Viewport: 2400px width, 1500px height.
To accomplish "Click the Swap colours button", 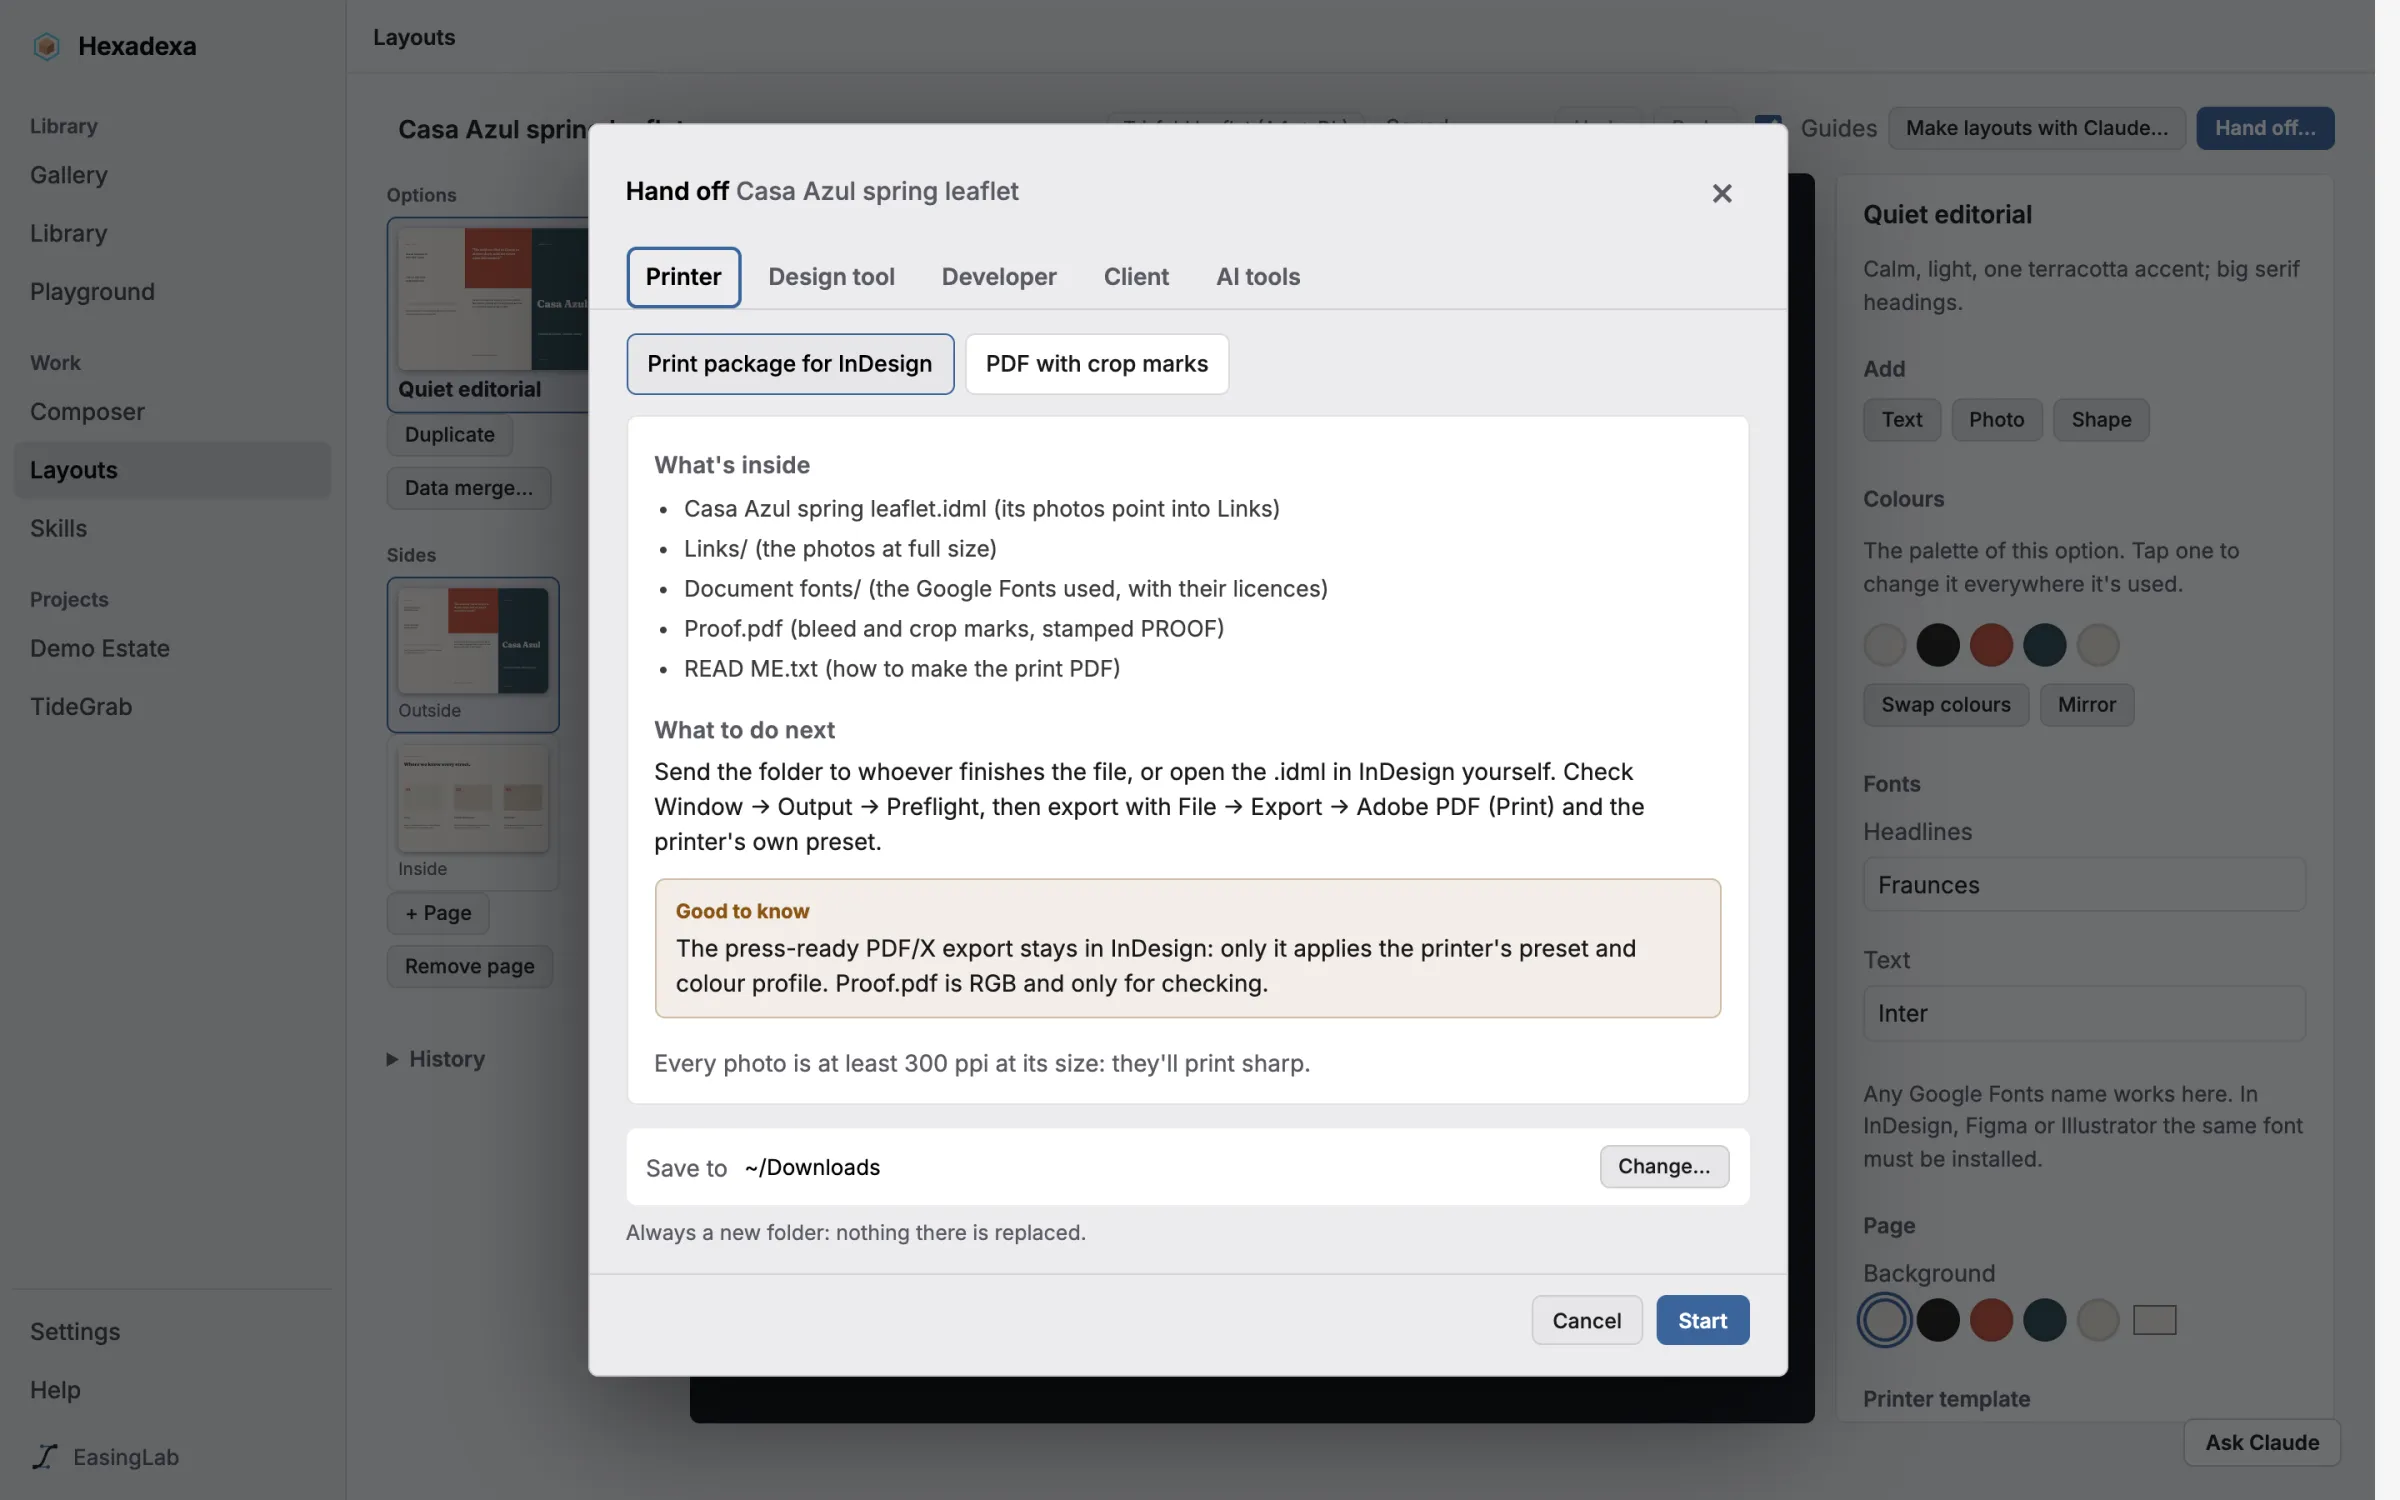I will (1945, 705).
